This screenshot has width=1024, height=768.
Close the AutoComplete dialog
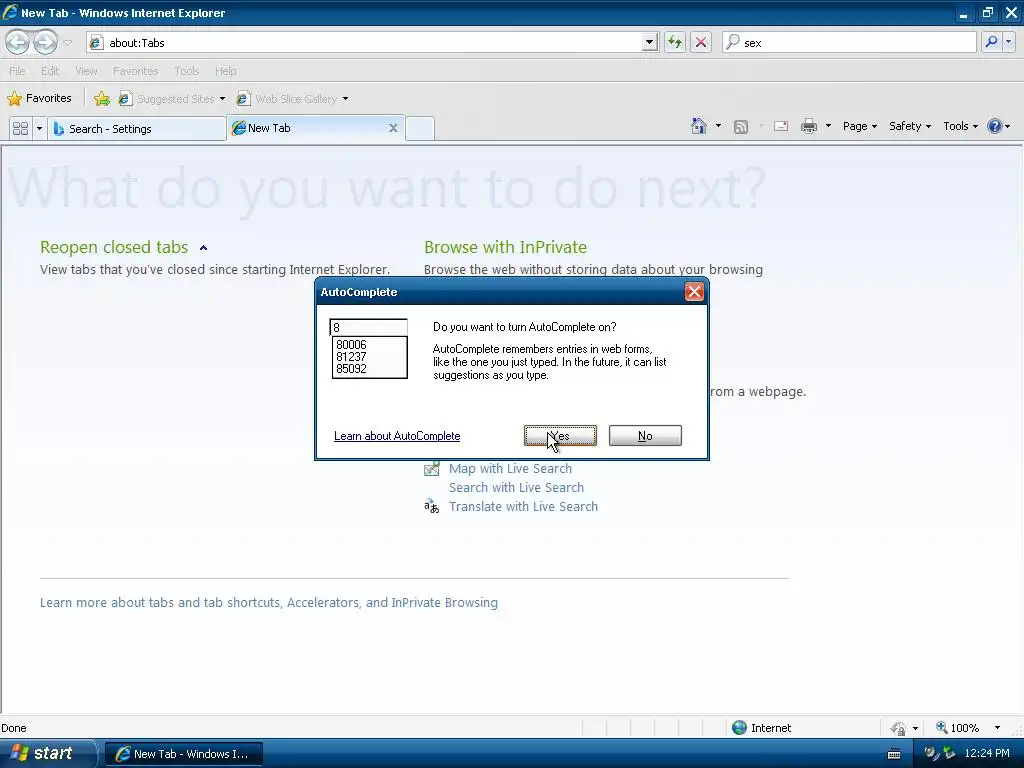pyautogui.click(x=694, y=292)
